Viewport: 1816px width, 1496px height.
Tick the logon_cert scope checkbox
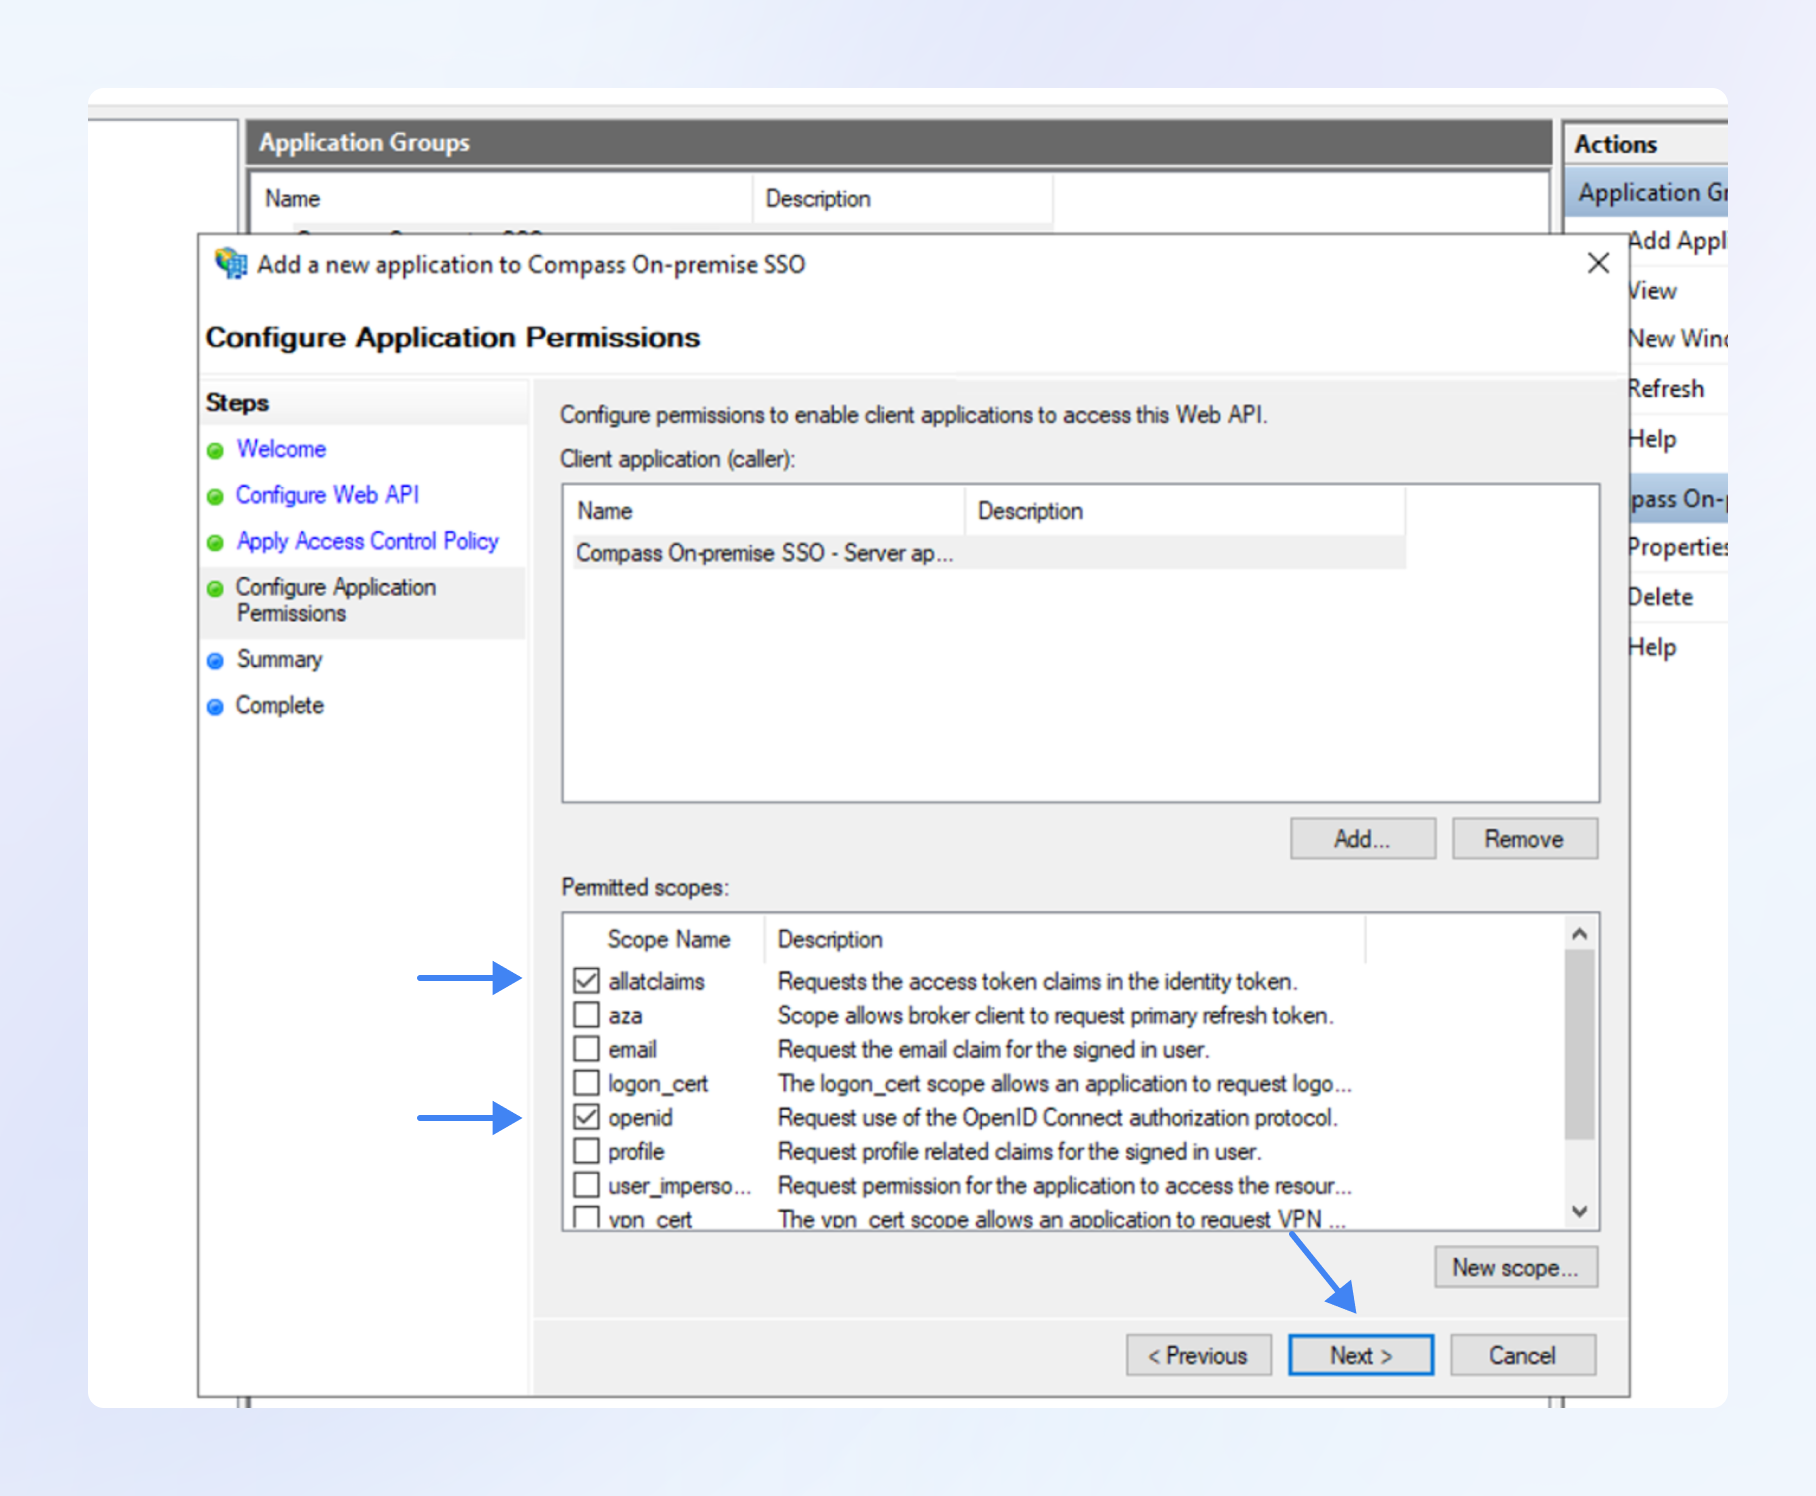[x=587, y=1083]
